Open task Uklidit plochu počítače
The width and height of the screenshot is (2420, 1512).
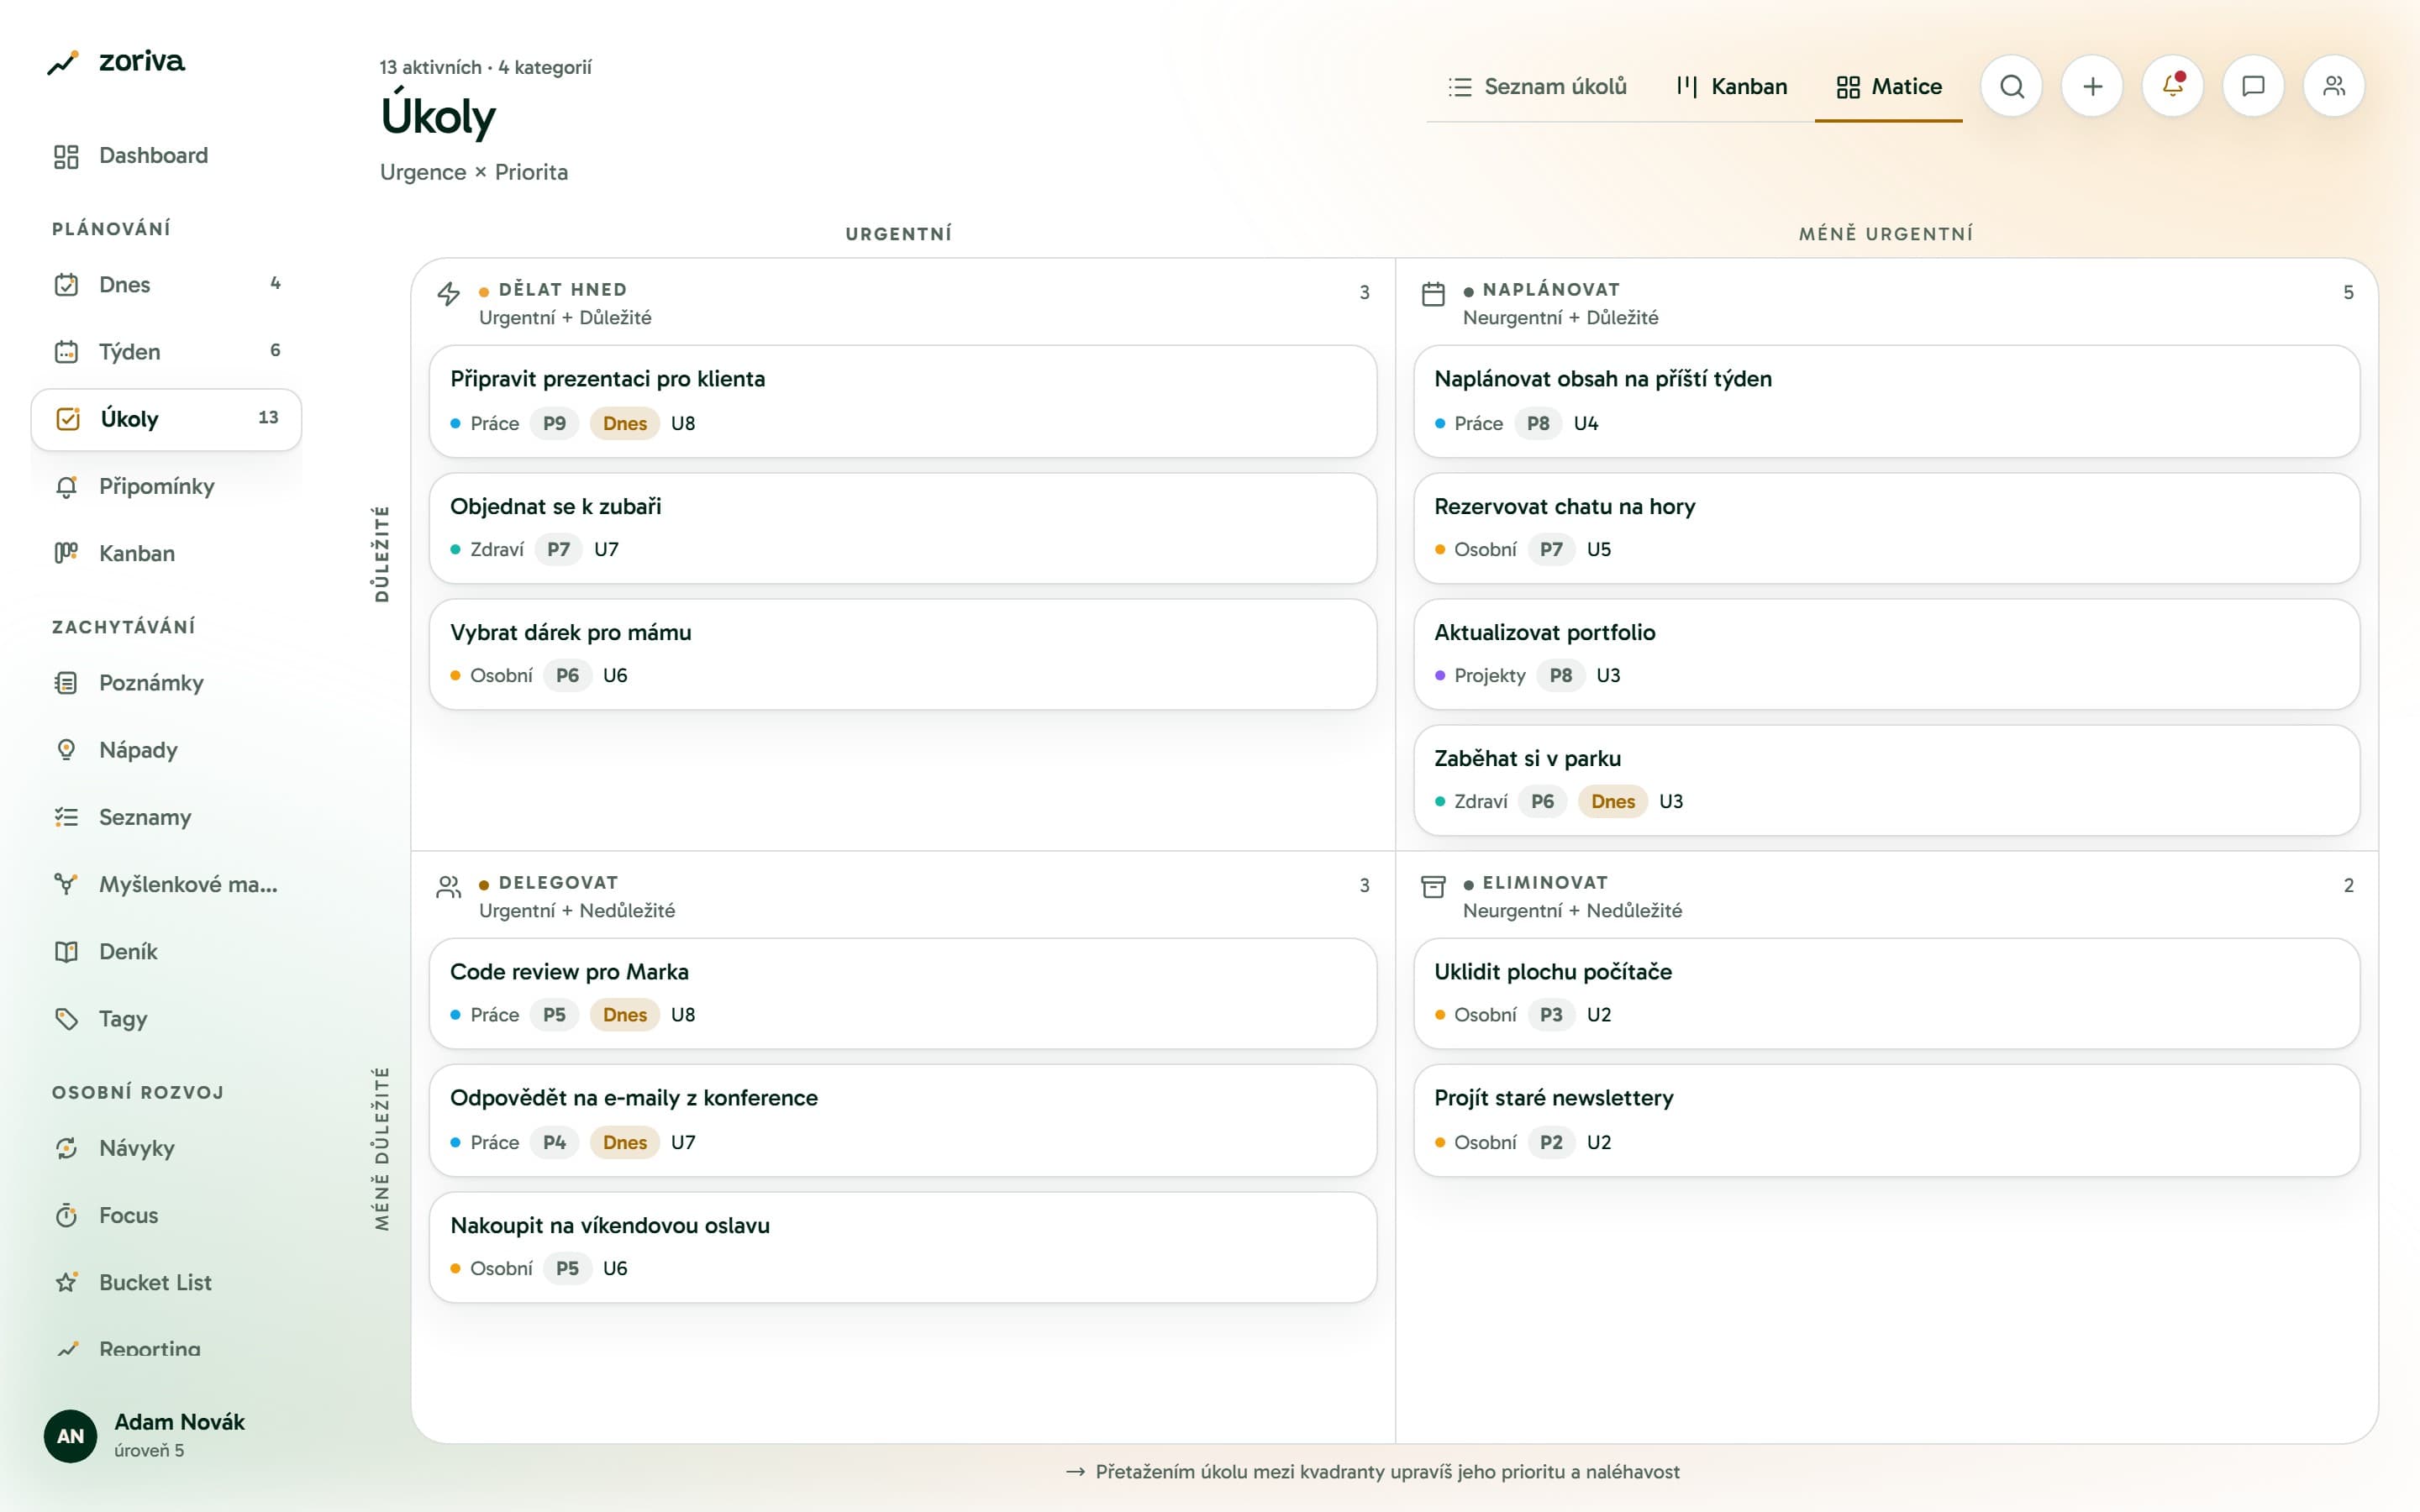coord(1886,993)
